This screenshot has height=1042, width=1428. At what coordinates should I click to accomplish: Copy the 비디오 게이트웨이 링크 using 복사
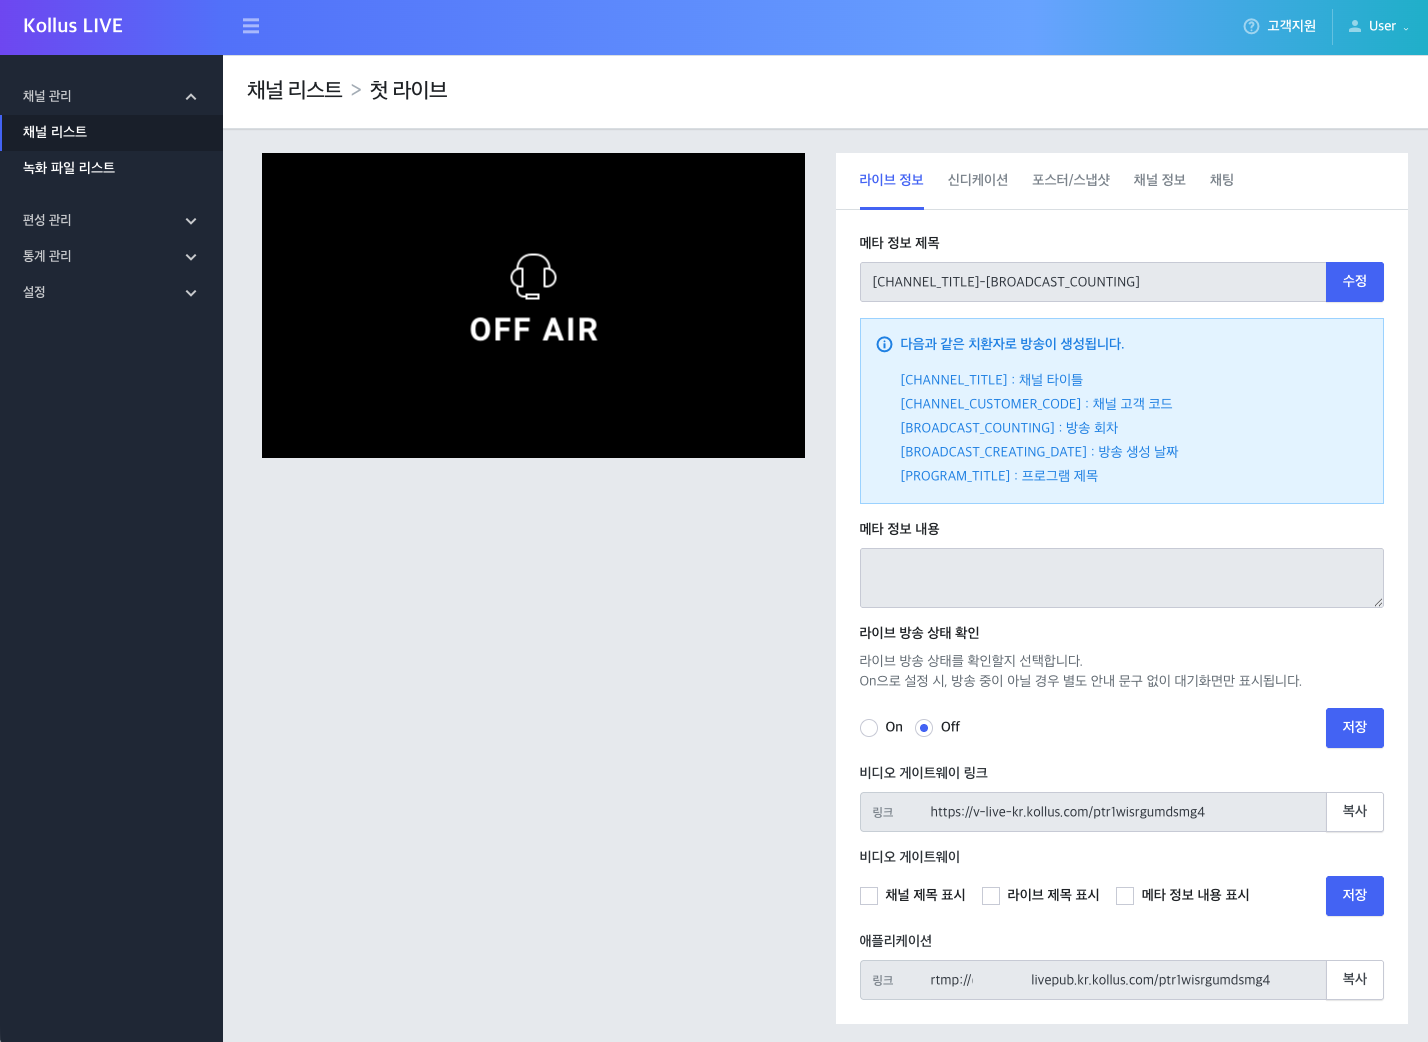(1355, 812)
